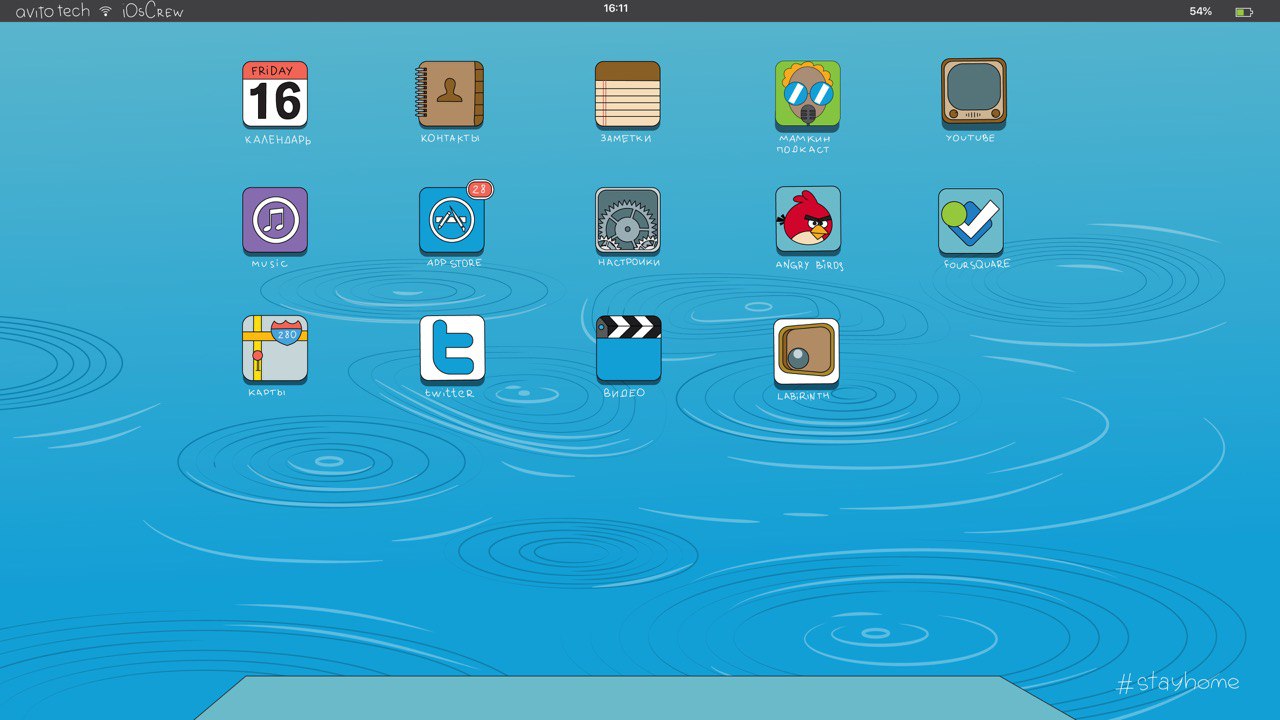
Task: Open Настройки settings gear app
Action: pos(628,220)
